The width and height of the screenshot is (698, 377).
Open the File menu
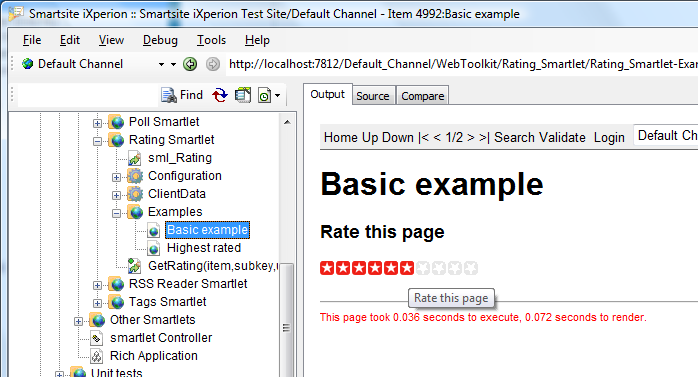tap(32, 40)
